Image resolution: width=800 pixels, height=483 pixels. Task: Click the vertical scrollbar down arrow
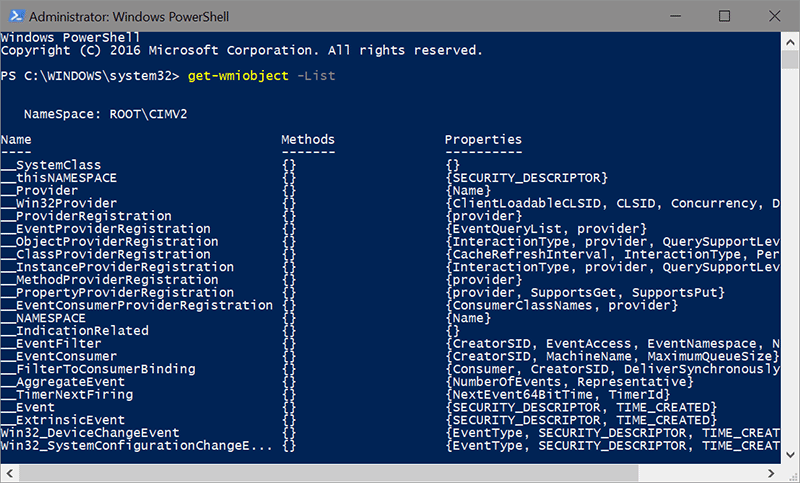pyautogui.click(x=790, y=474)
